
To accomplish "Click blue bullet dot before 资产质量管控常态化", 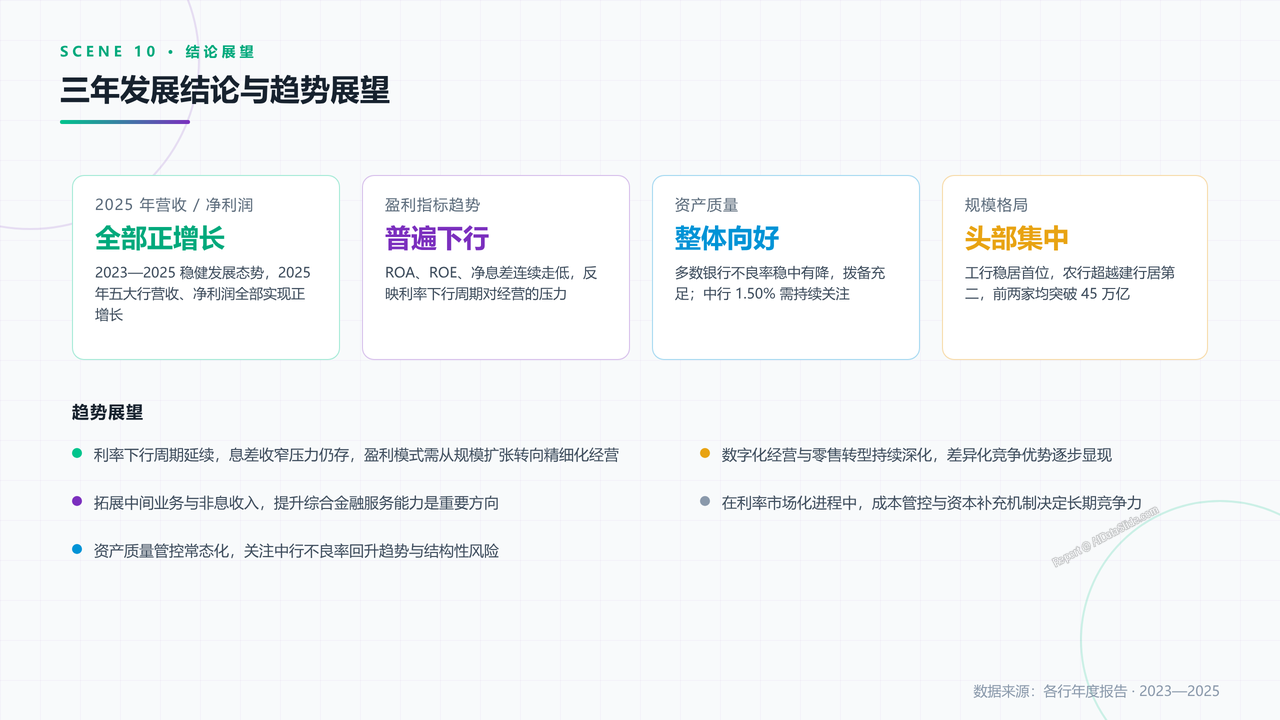I will click(x=77, y=549).
